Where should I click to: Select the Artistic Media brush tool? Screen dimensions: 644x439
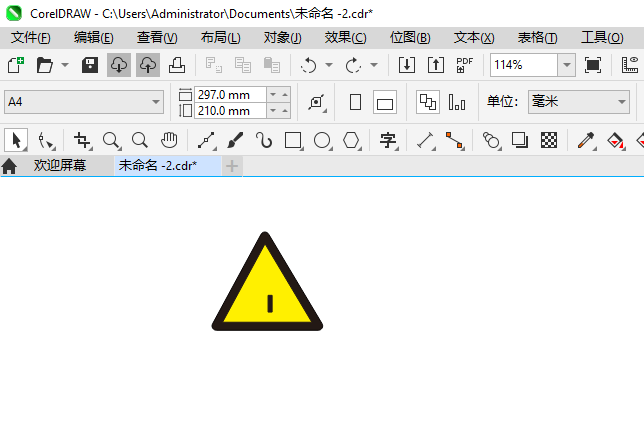235,140
